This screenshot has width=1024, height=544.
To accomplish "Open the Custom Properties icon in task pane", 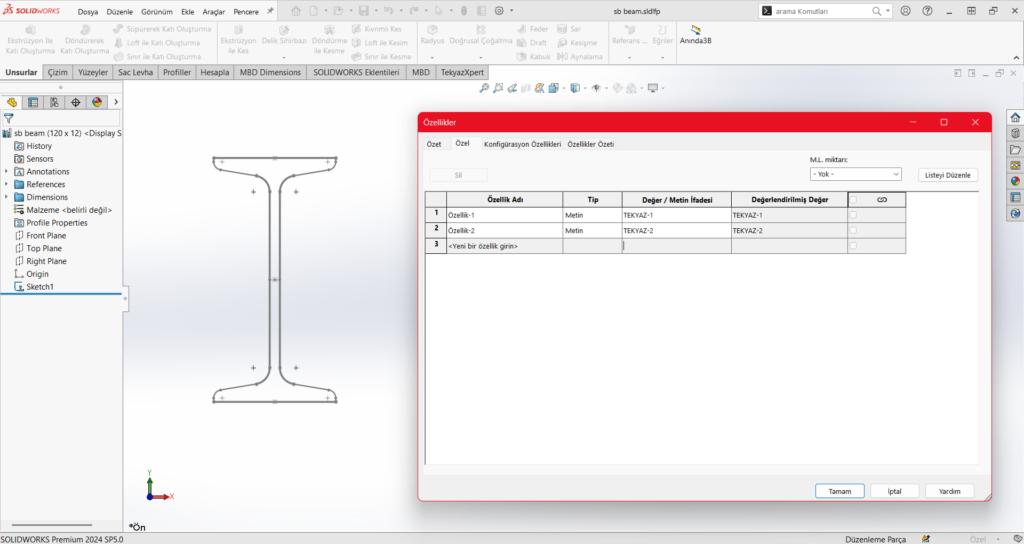I will (x=1015, y=197).
